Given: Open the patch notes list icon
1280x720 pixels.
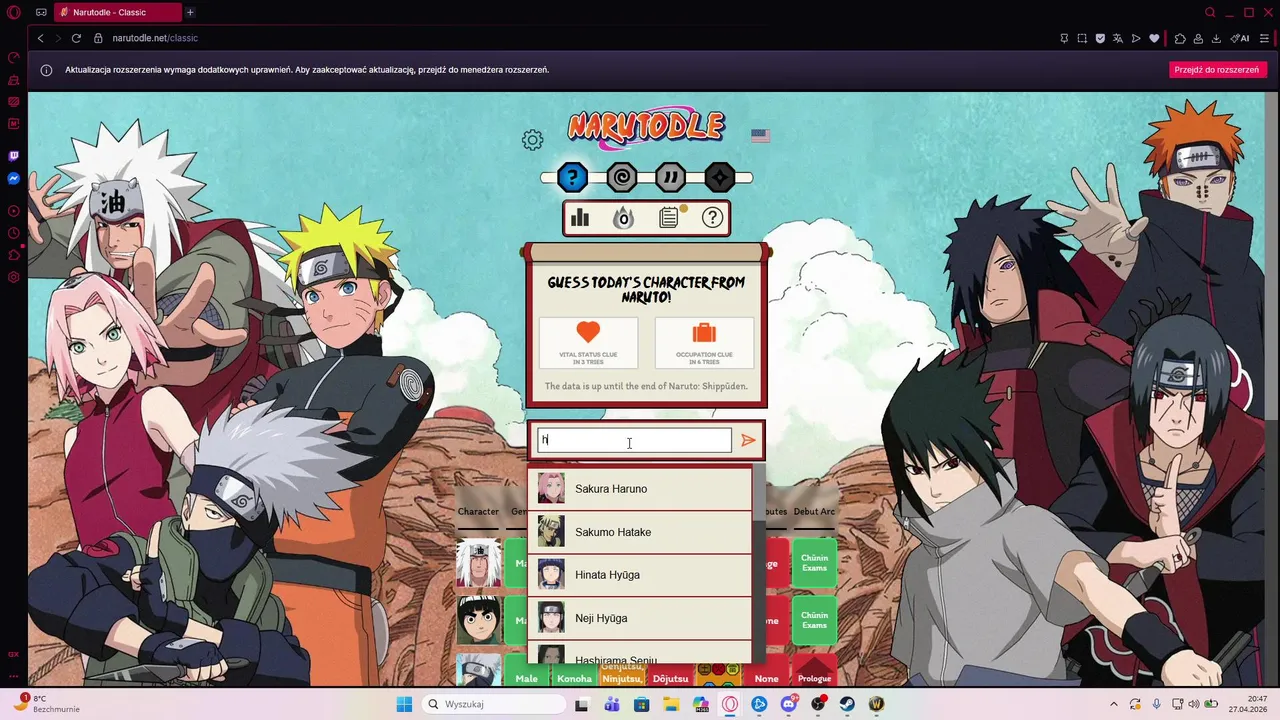Looking at the screenshot, I should [x=669, y=217].
